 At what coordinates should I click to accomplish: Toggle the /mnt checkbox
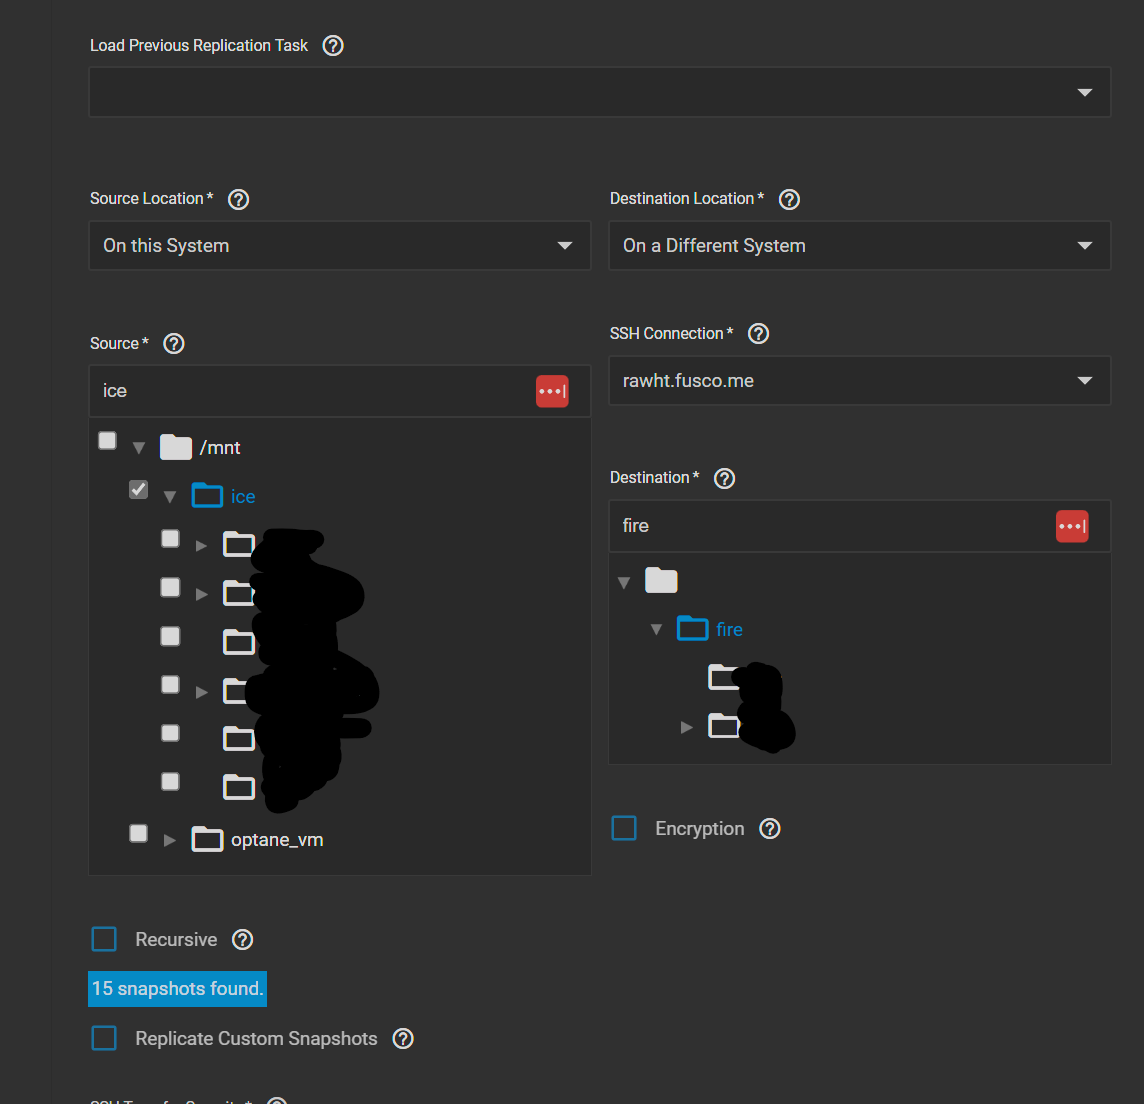tap(107, 441)
